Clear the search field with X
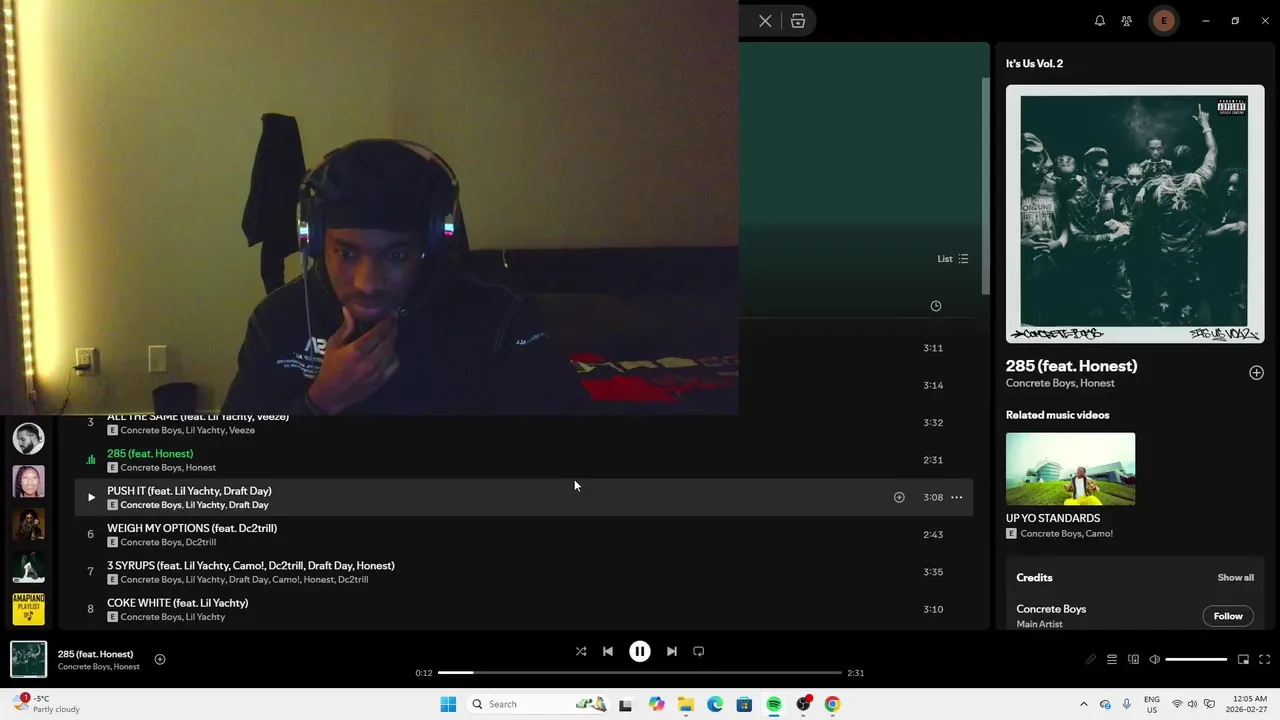The width and height of the screenshot is (1280, 720). [x=765, y=21]
